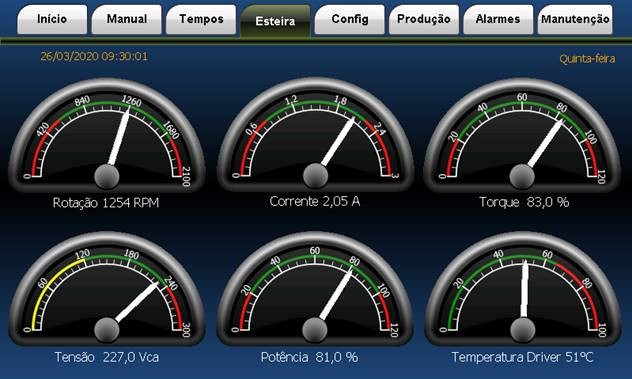Click the Temperatura Driver gauge dial

point(522,289)
